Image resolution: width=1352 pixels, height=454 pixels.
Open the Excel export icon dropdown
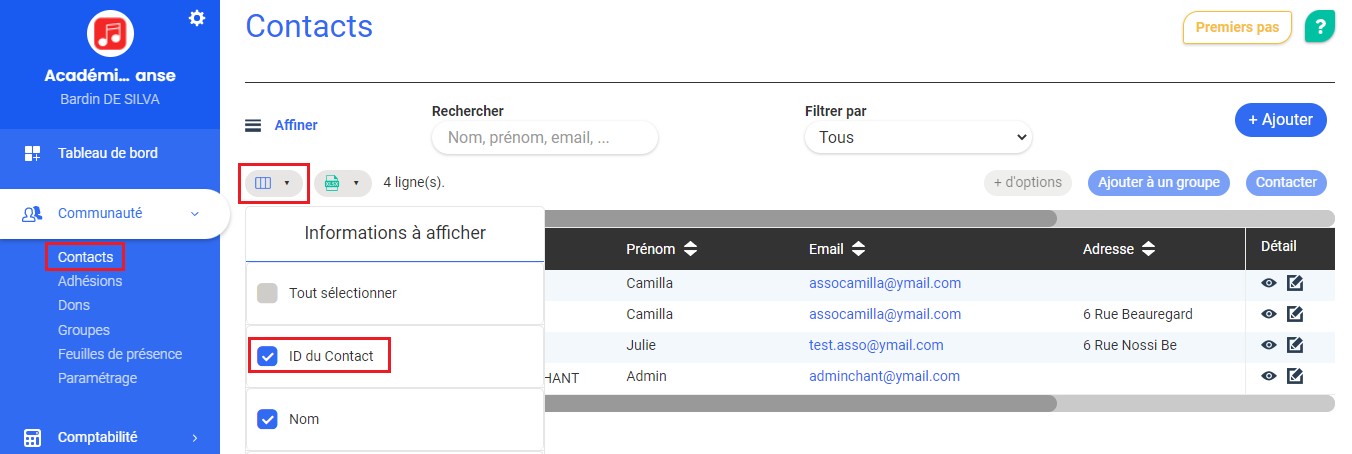coord(342,183)
